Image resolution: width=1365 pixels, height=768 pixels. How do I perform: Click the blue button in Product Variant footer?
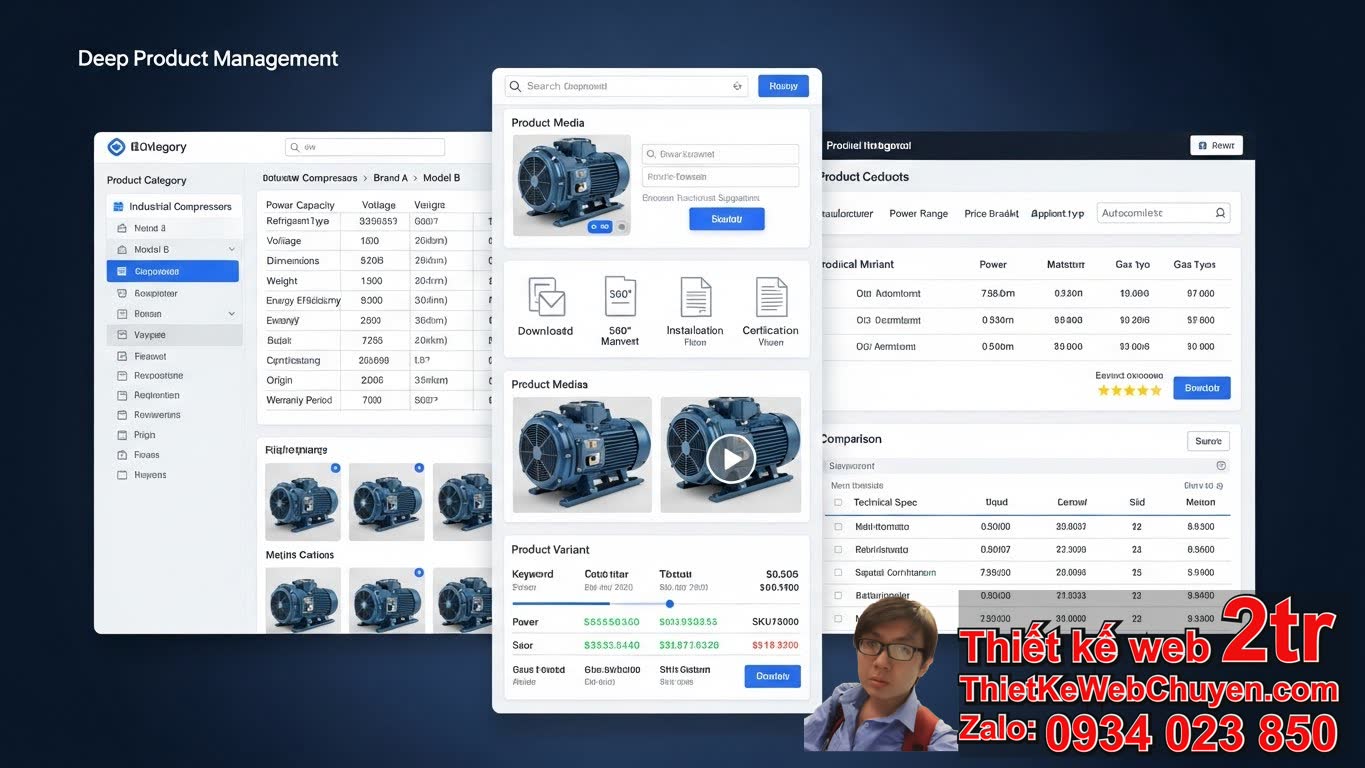pyautogui.click(x=773, y=676)
